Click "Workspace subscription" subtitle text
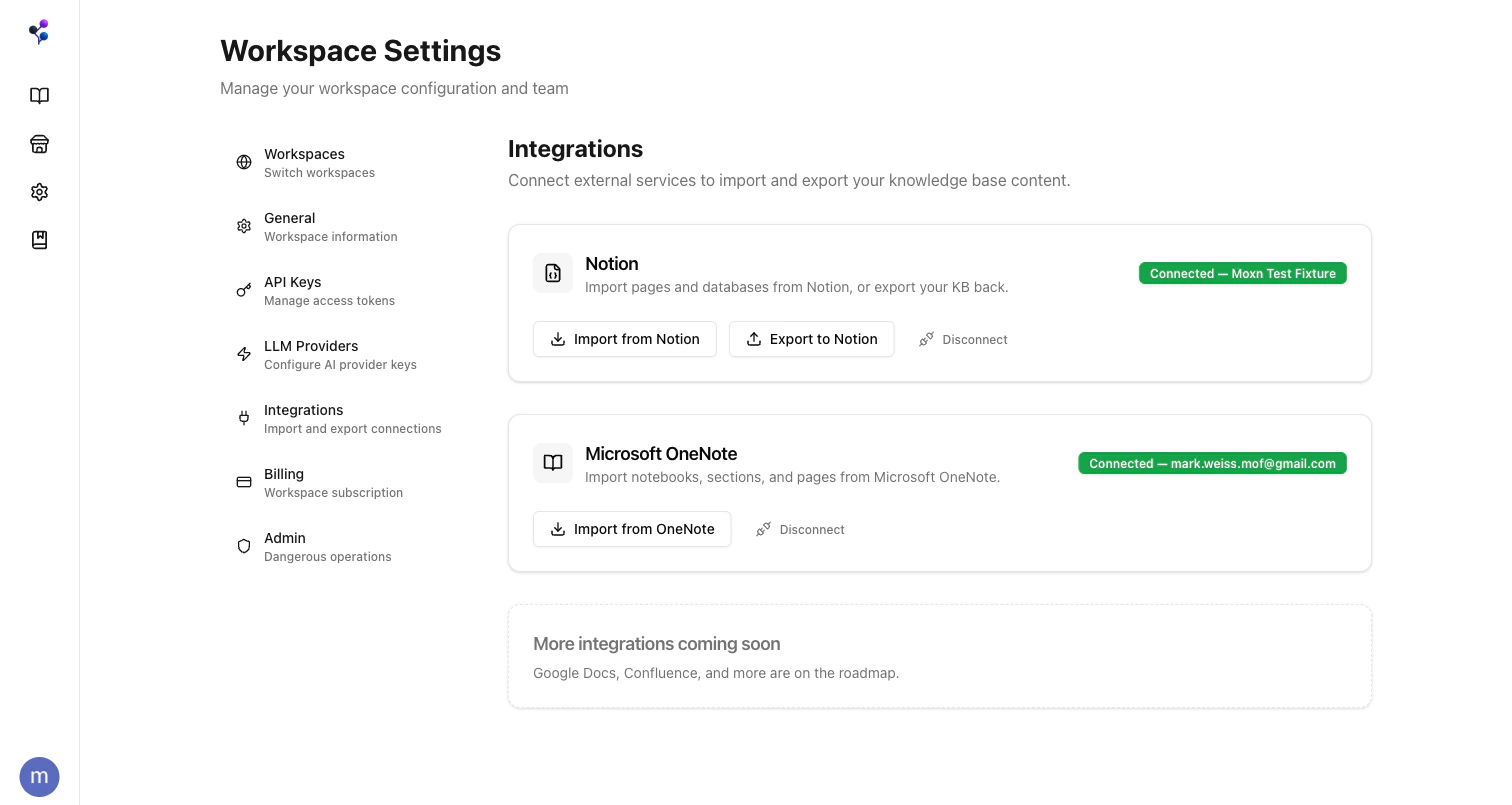Viewport: 1512px width, 805px height. pyautogui.click(x=333, y=493)
